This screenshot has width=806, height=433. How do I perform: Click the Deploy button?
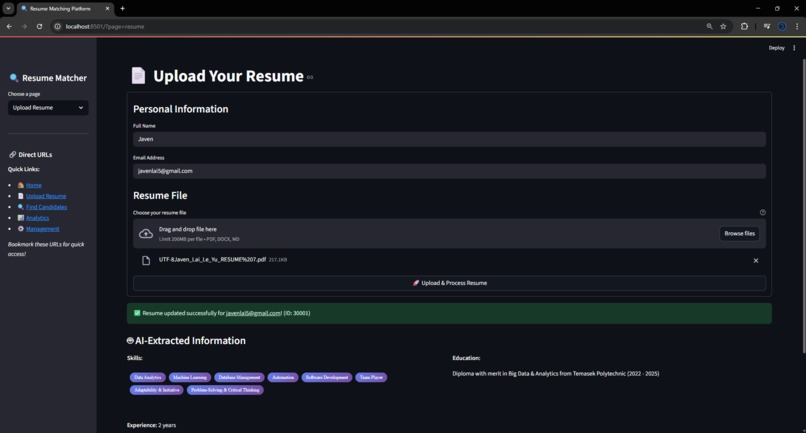(776, 48)
